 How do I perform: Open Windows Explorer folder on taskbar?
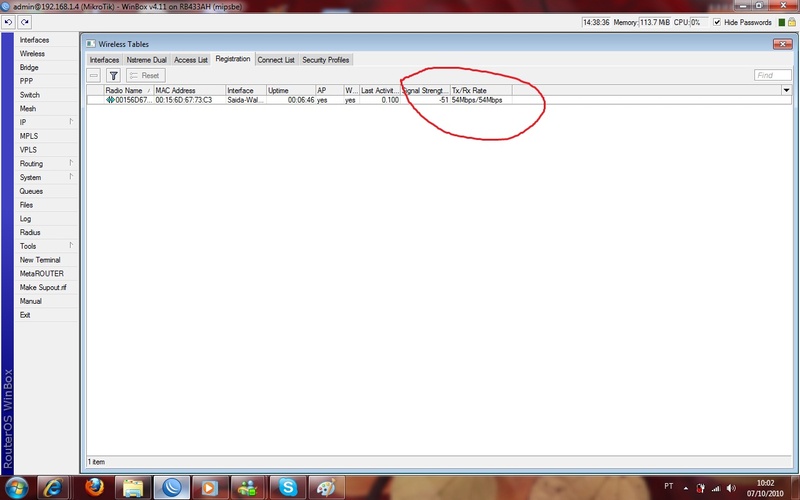pos(133,488)
